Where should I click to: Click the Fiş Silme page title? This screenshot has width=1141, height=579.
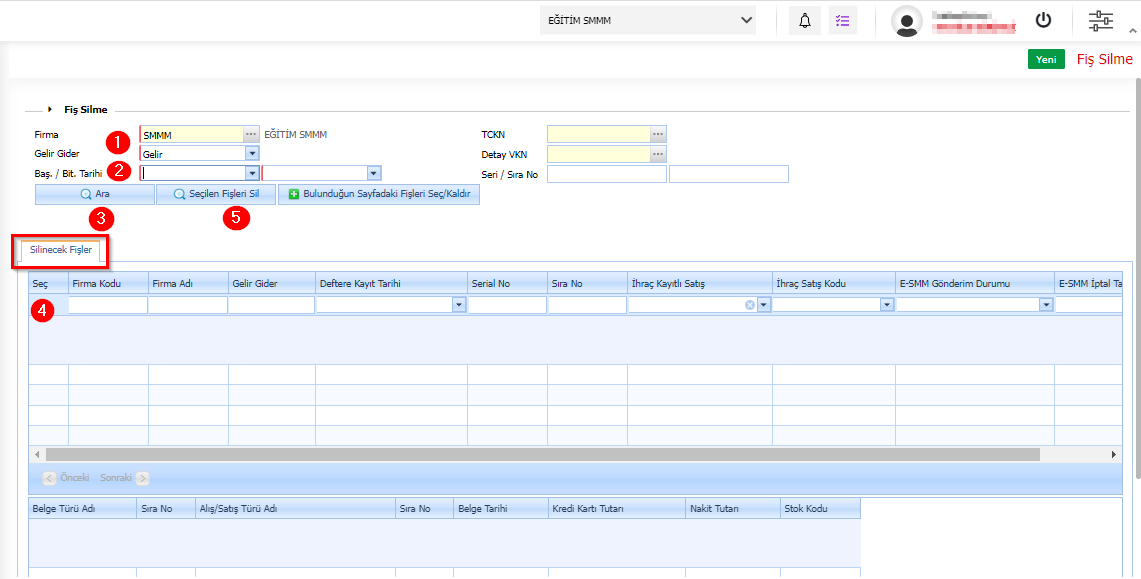pos(1105,60)
